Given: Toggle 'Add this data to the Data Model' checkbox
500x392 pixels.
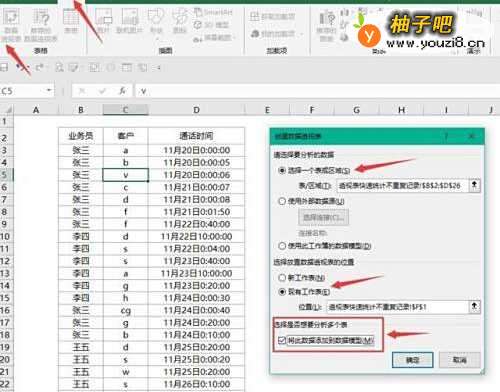Looking at the screenshot, I should click(x=282, y=340).
